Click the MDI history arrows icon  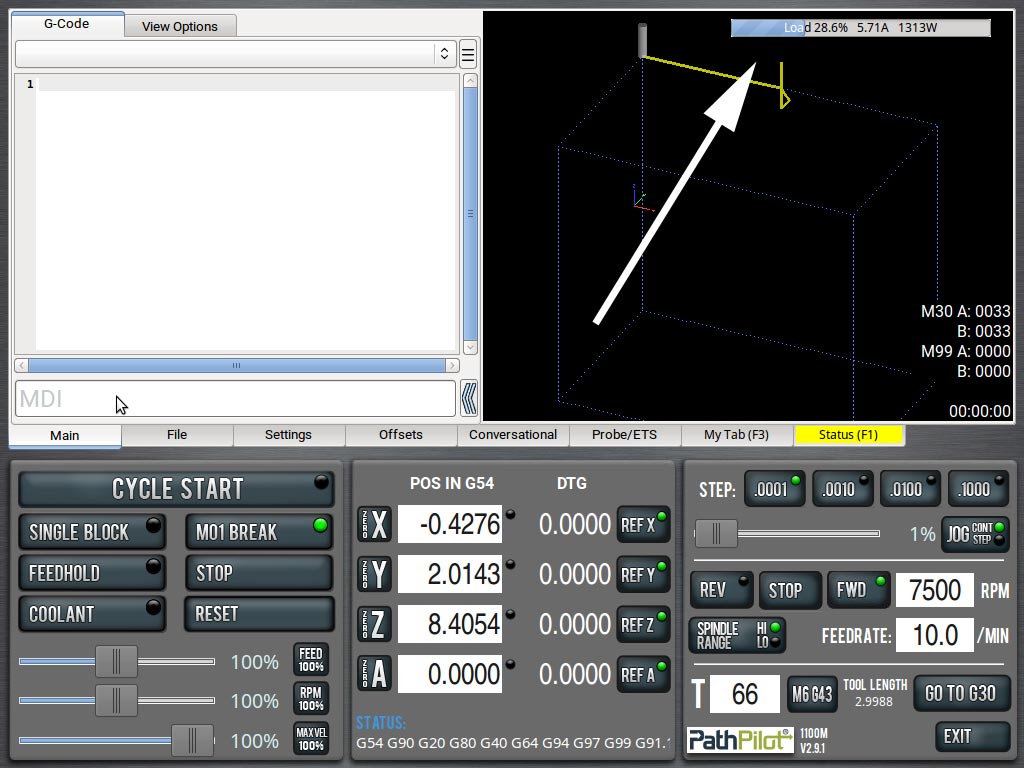click(x=468, y=399)
